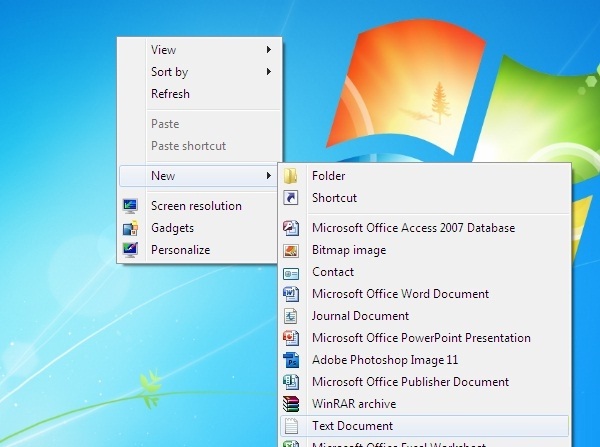
Task: Expand the Sort by submenu arrow
Action: point(269,72)
